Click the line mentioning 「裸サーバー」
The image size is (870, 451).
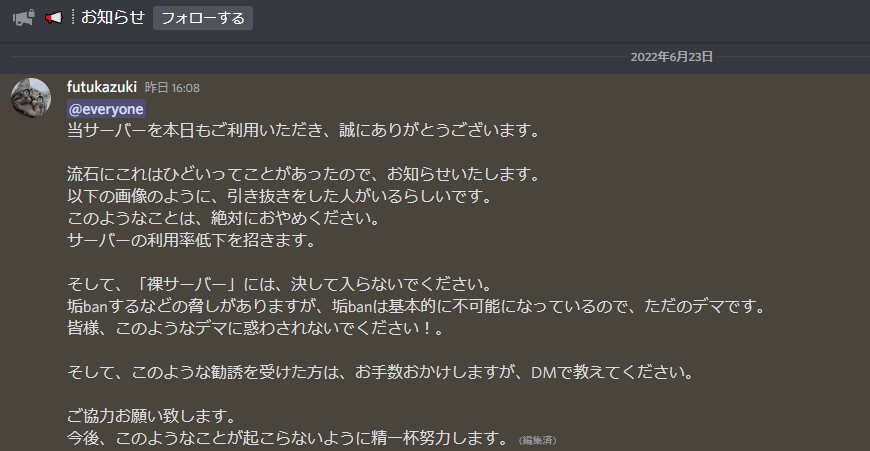(280, 284)
